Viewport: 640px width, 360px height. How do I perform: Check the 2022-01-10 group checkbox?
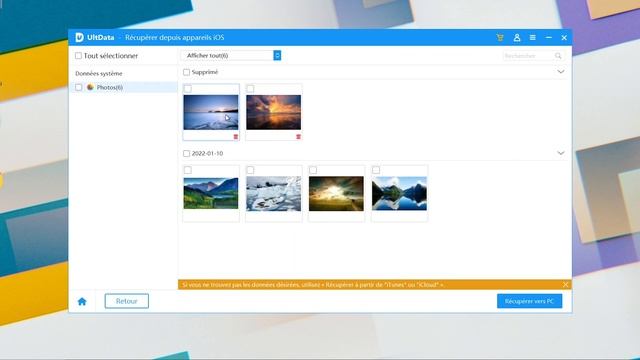click(187, 153)
